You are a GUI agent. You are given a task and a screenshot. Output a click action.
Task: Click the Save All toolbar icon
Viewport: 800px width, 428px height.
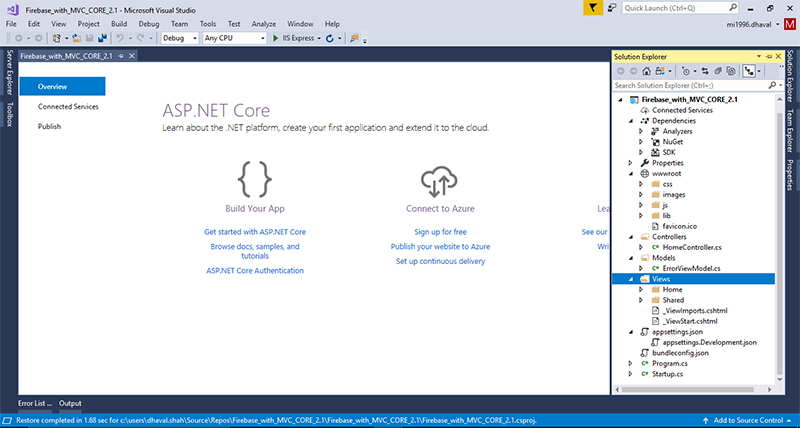tap(99, 38)
